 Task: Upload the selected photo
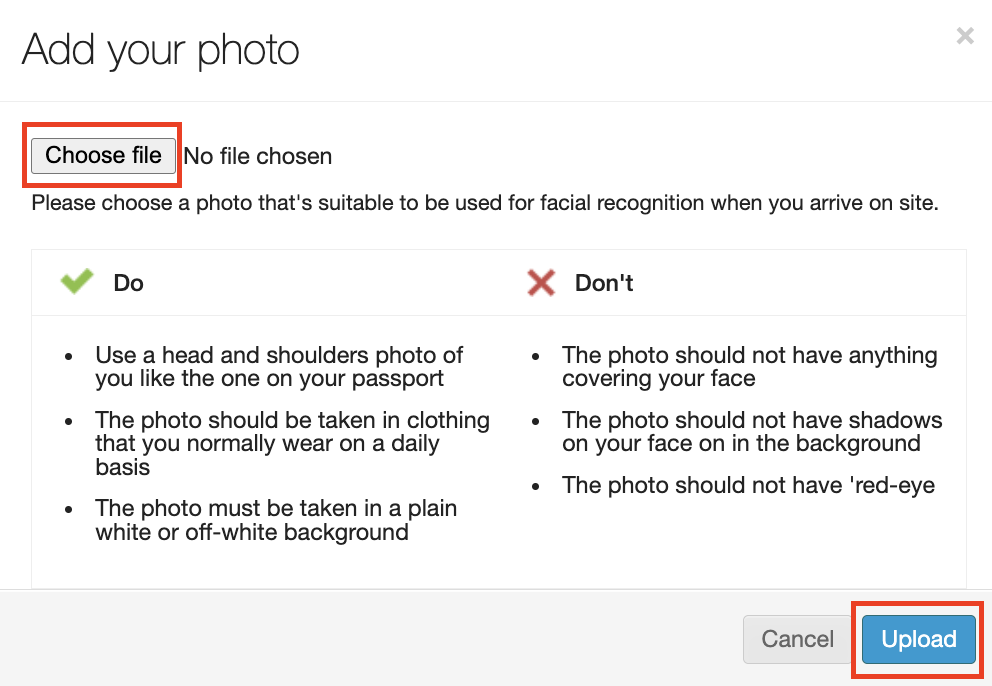(918, 639)
